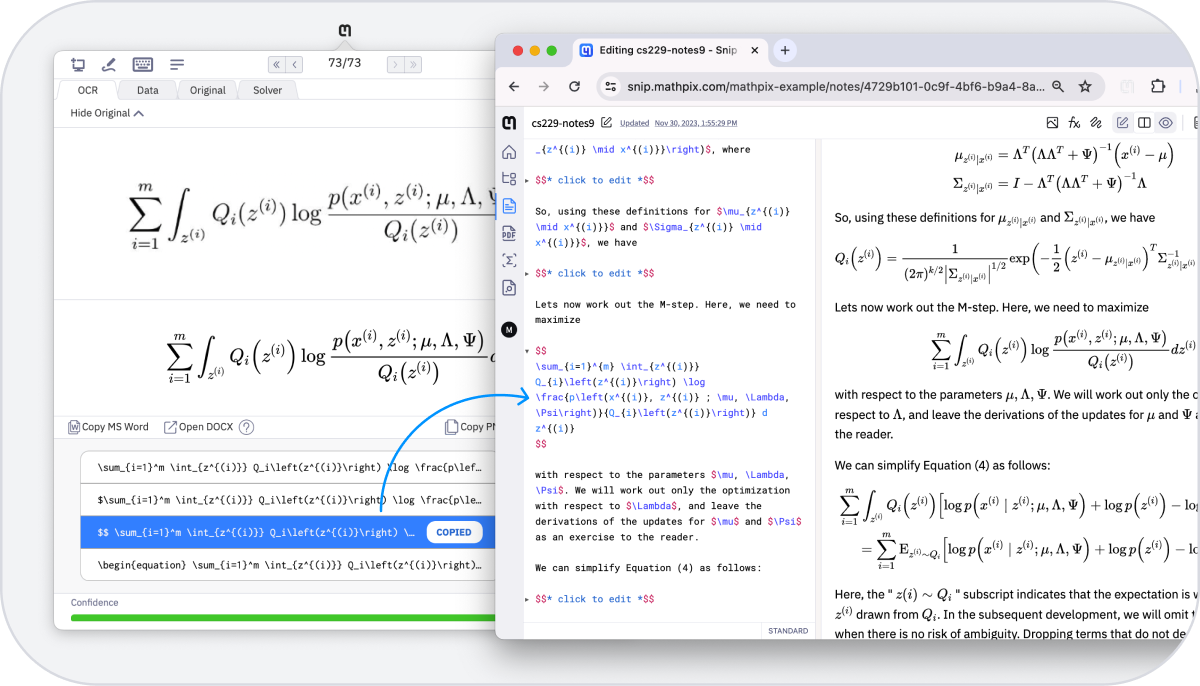The image size is (1200, 686).
Task: Go back in the browser
Action: (514, 87)
